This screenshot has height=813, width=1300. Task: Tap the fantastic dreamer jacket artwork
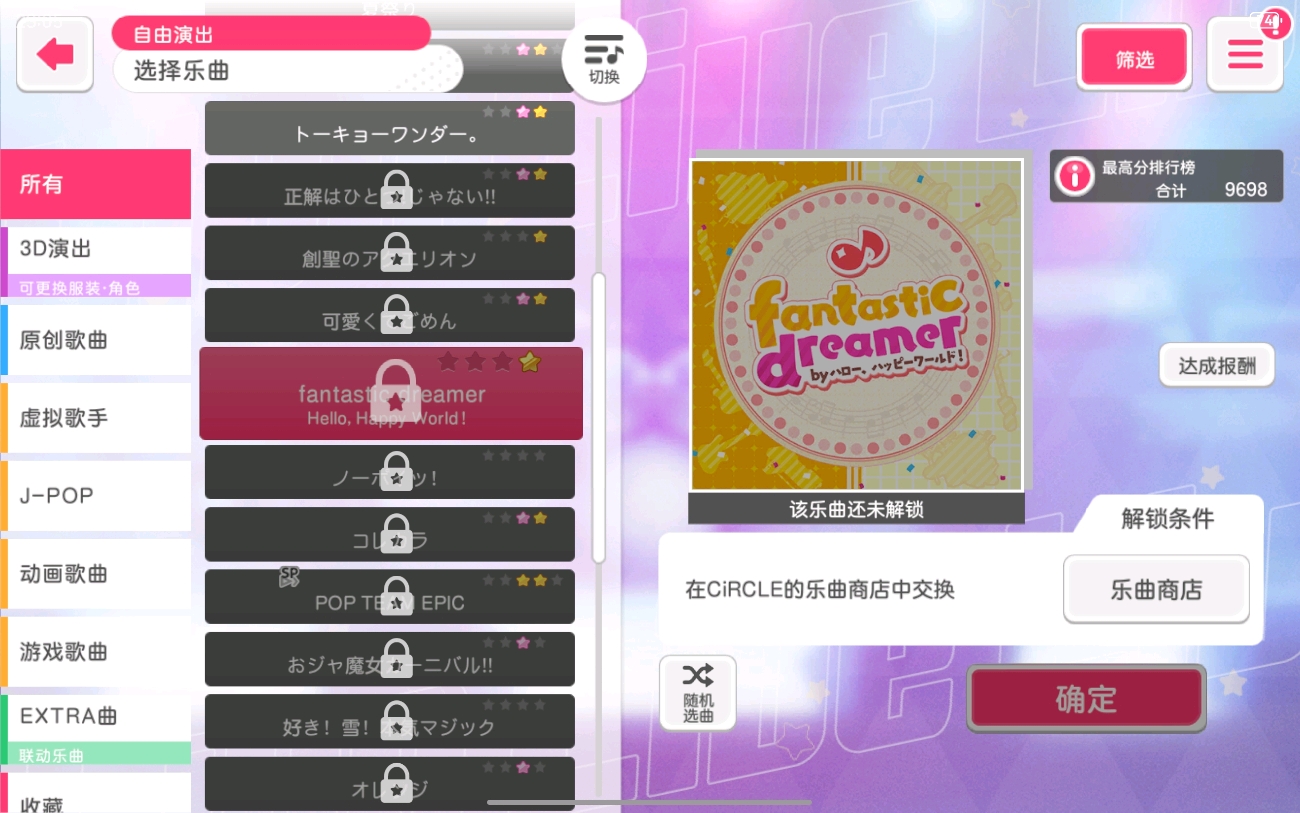pyautogui.click(x=856, y=325)
